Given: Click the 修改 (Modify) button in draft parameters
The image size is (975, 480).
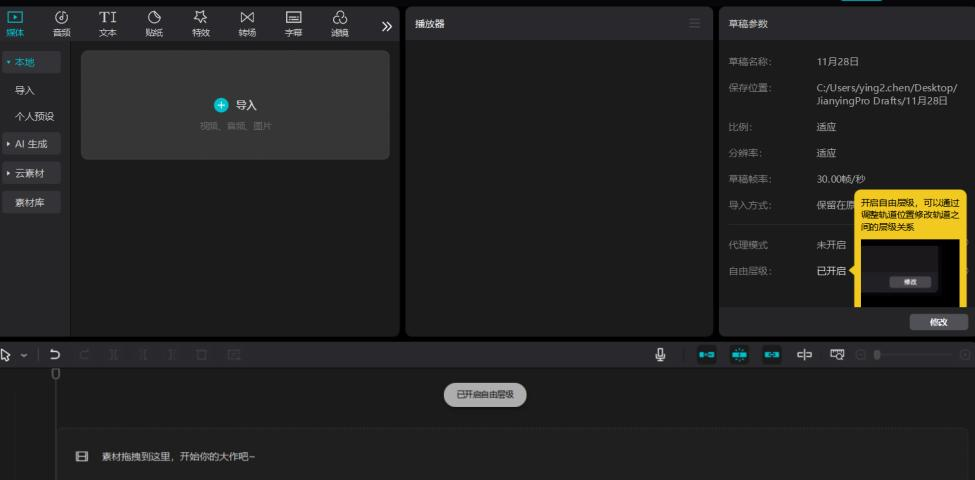Looking at the screenshot, I should click(938, 322).
